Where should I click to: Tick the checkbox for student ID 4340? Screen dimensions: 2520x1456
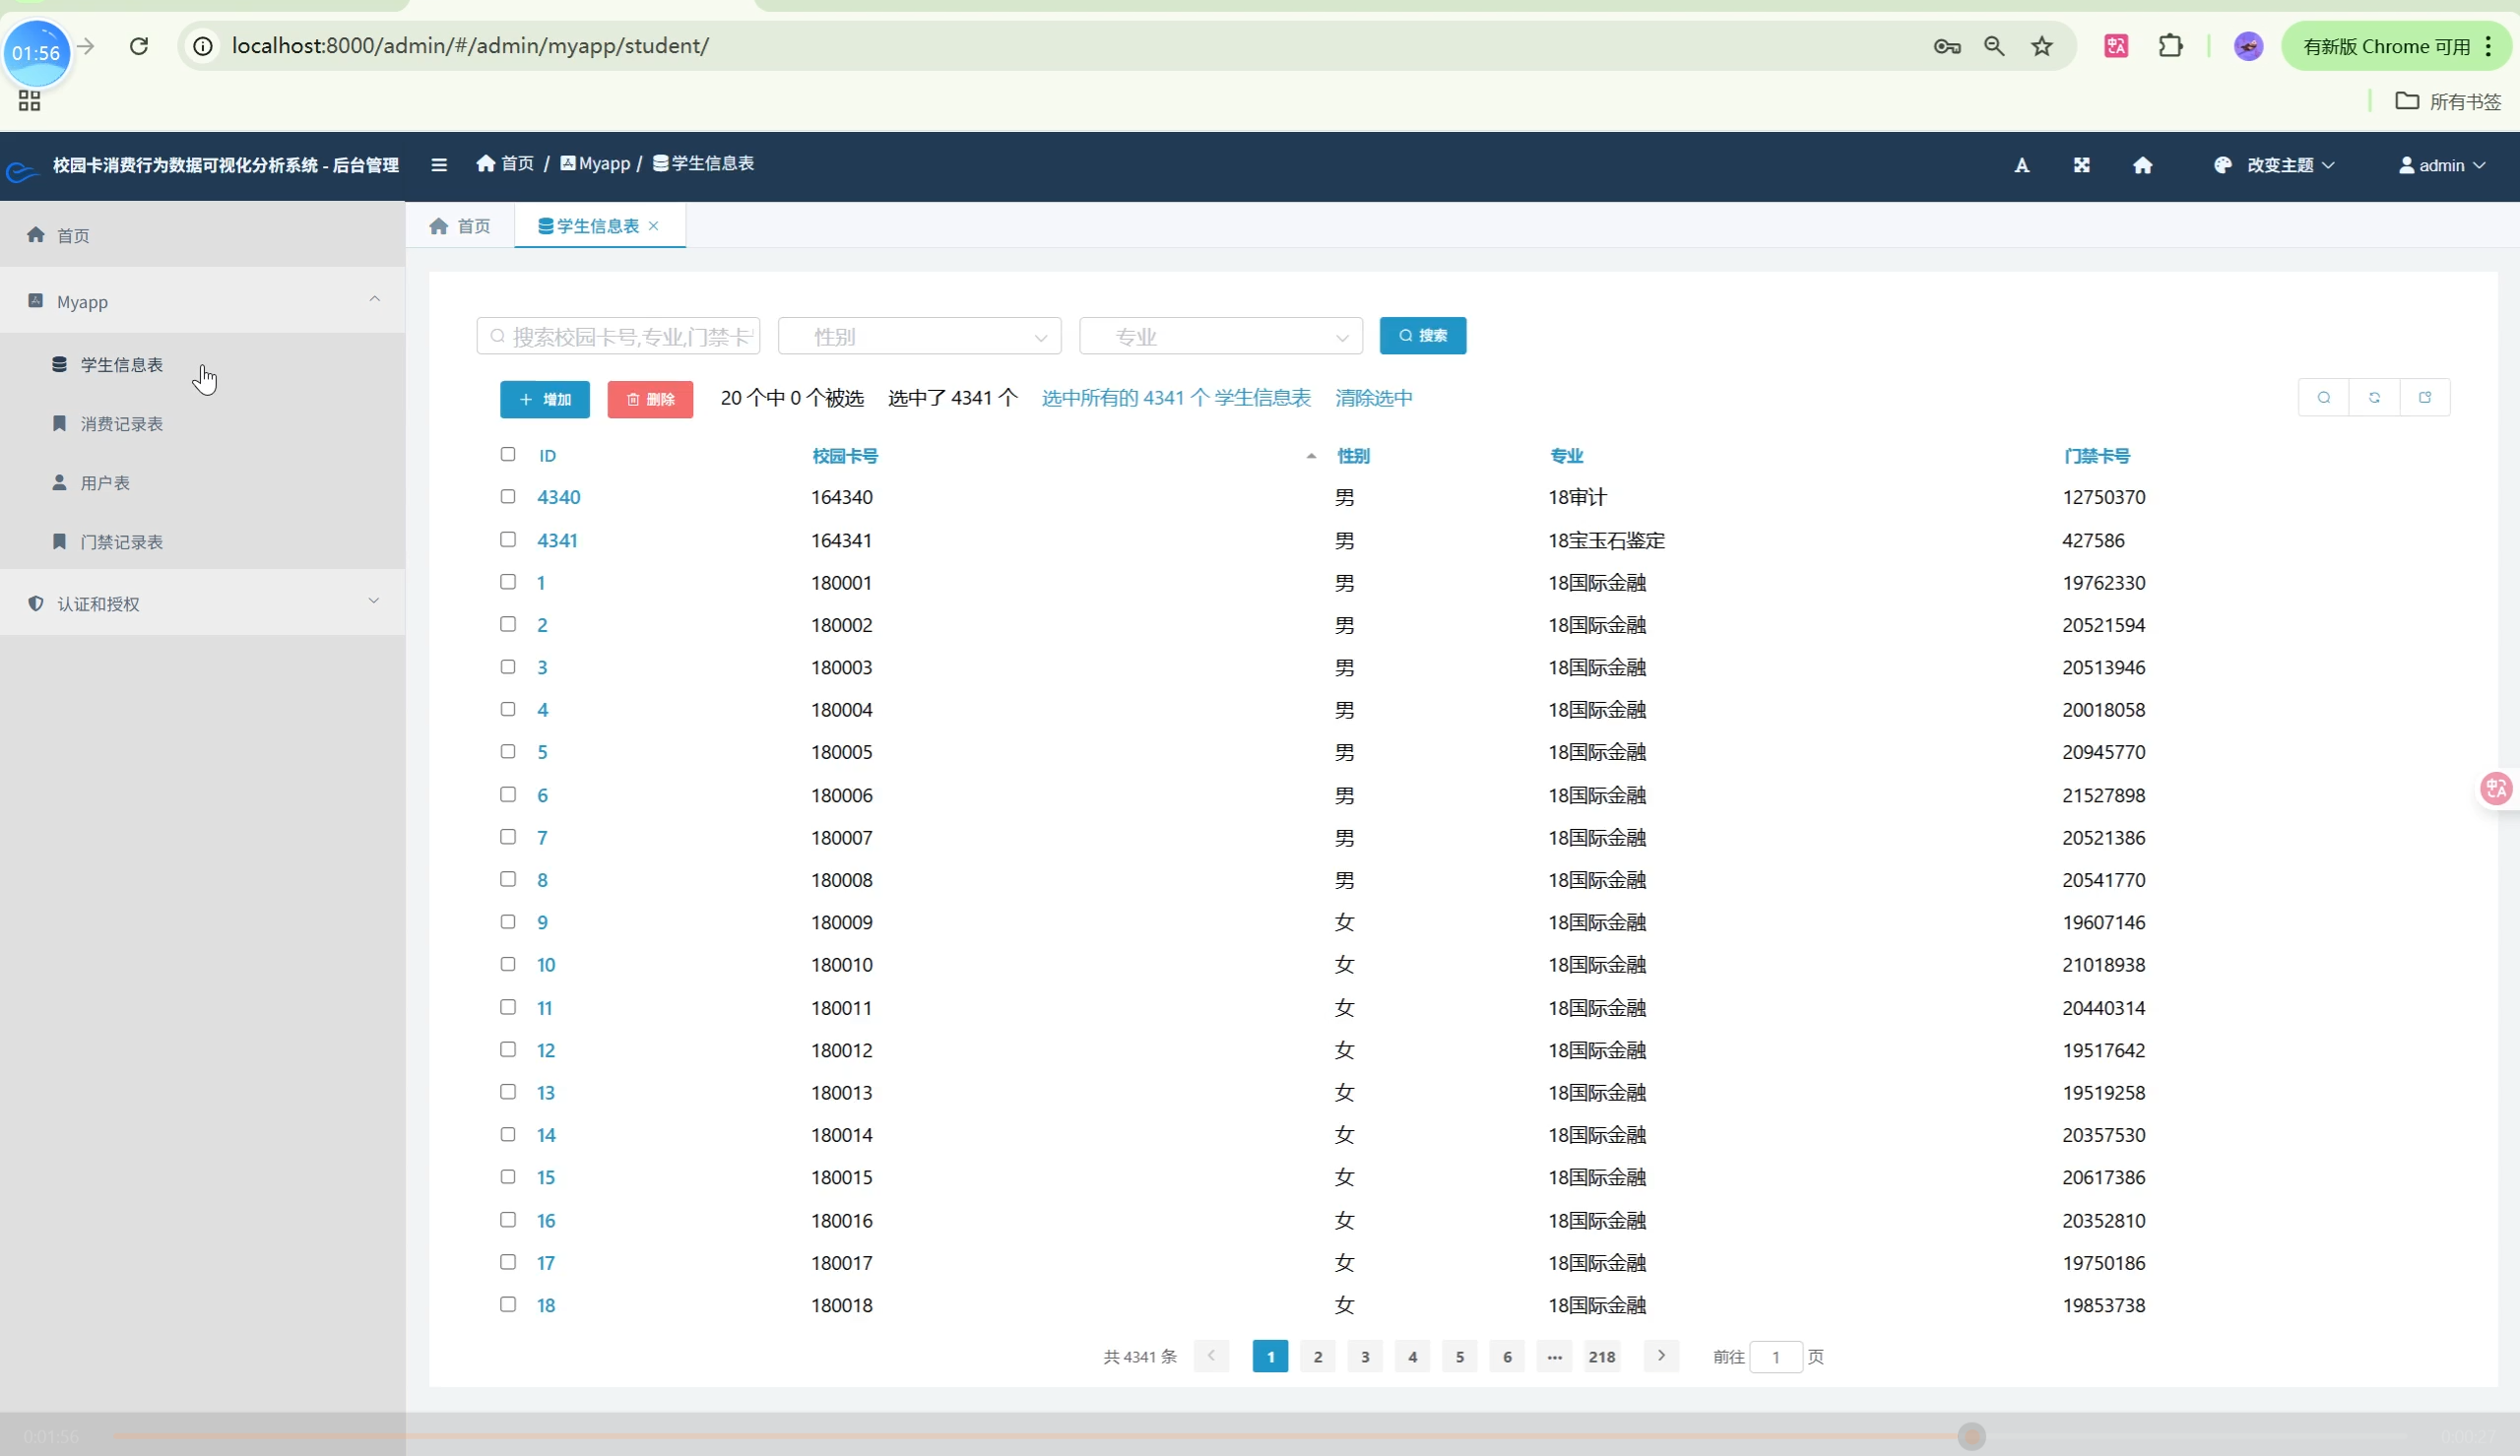508,497
